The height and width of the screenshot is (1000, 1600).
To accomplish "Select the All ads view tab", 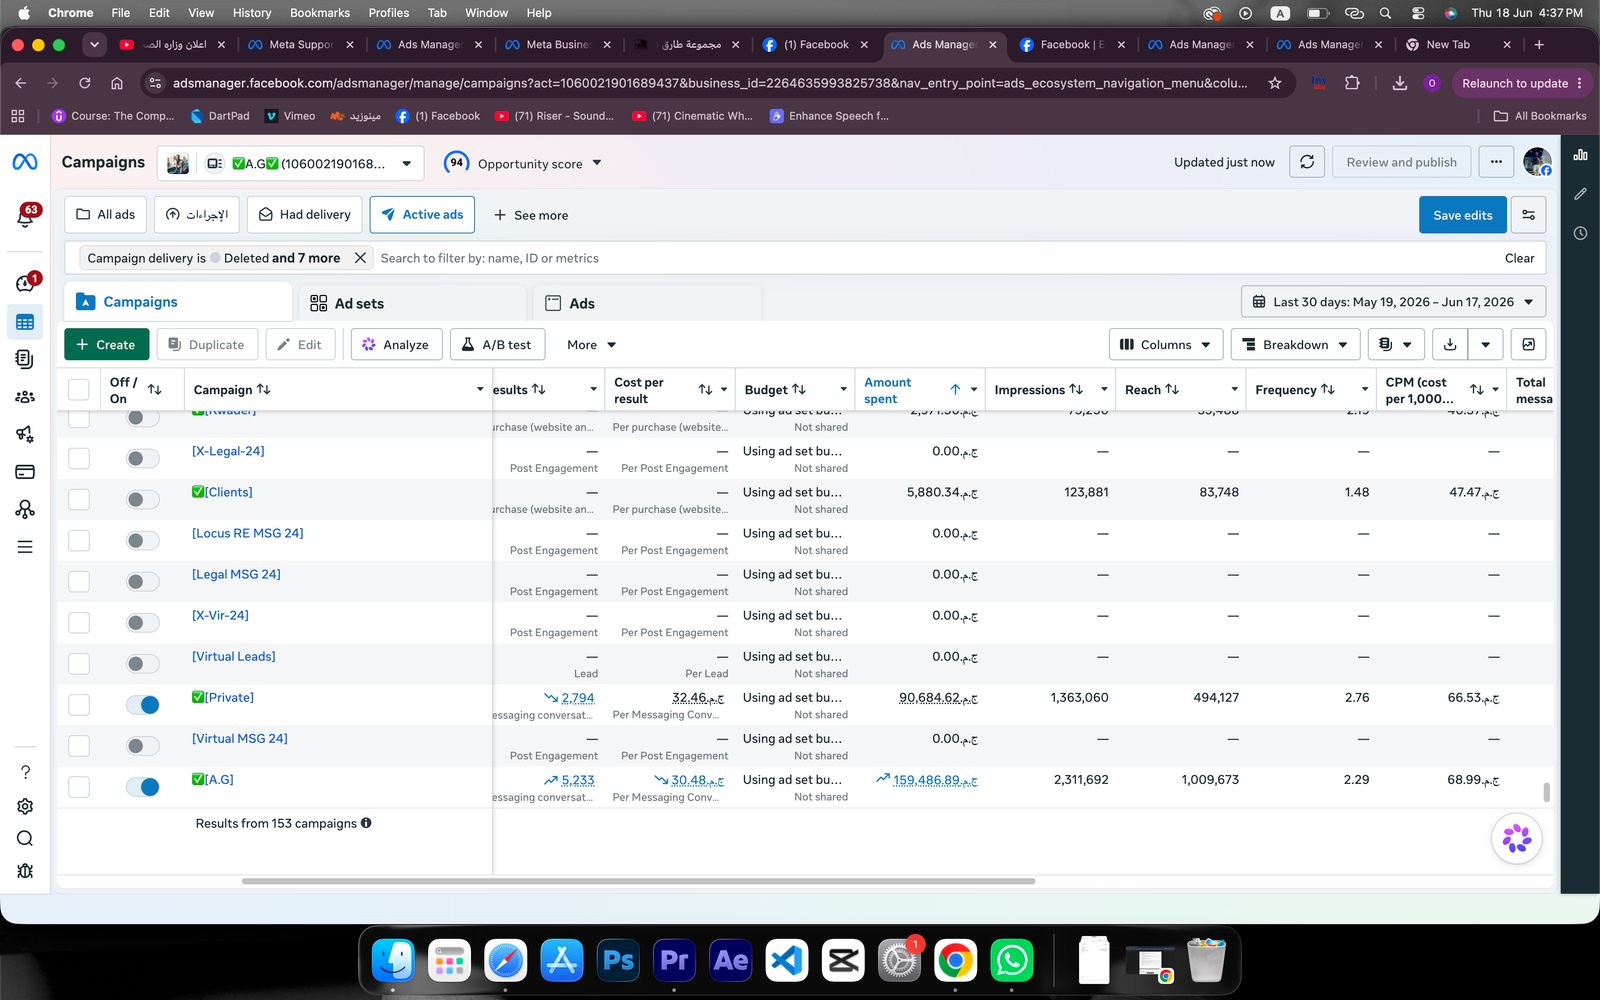I will 106,215.
